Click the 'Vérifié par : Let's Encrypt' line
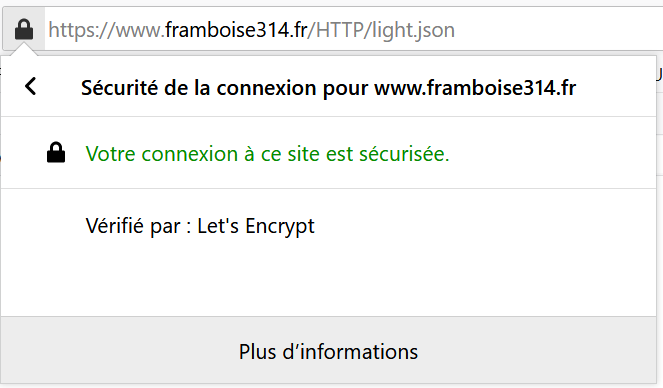 (x=200, y=226)
